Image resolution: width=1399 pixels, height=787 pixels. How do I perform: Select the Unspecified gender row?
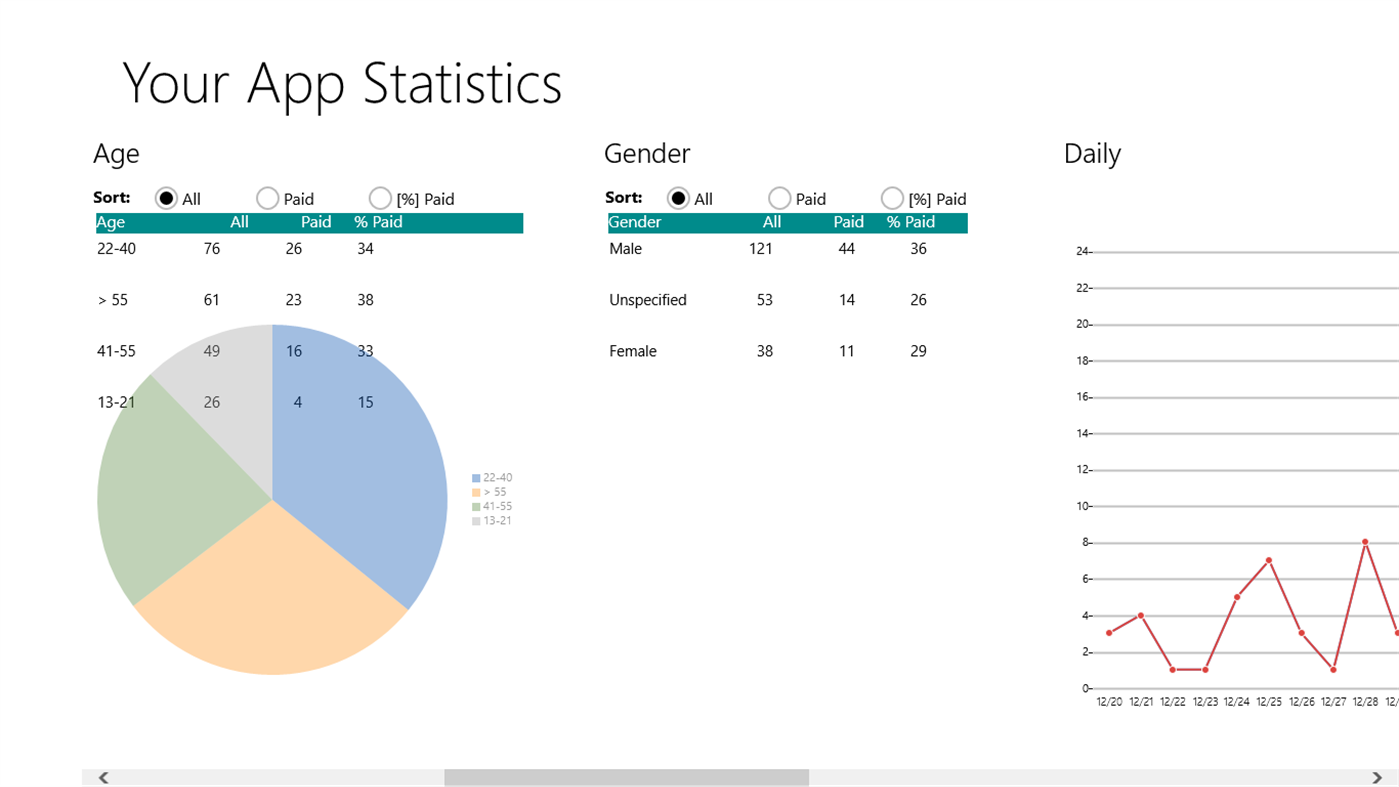tap(648, 299)
